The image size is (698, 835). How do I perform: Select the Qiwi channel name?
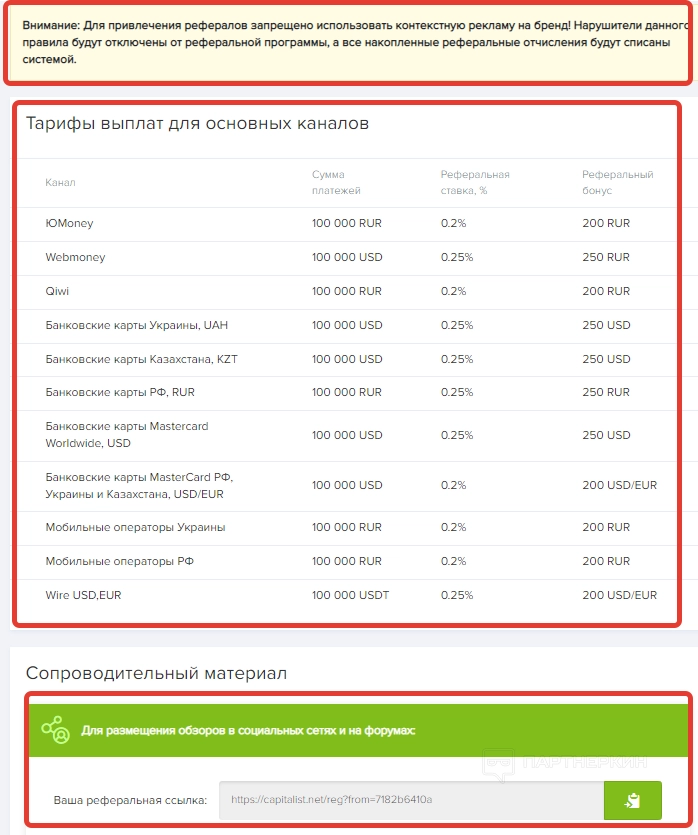57,291
